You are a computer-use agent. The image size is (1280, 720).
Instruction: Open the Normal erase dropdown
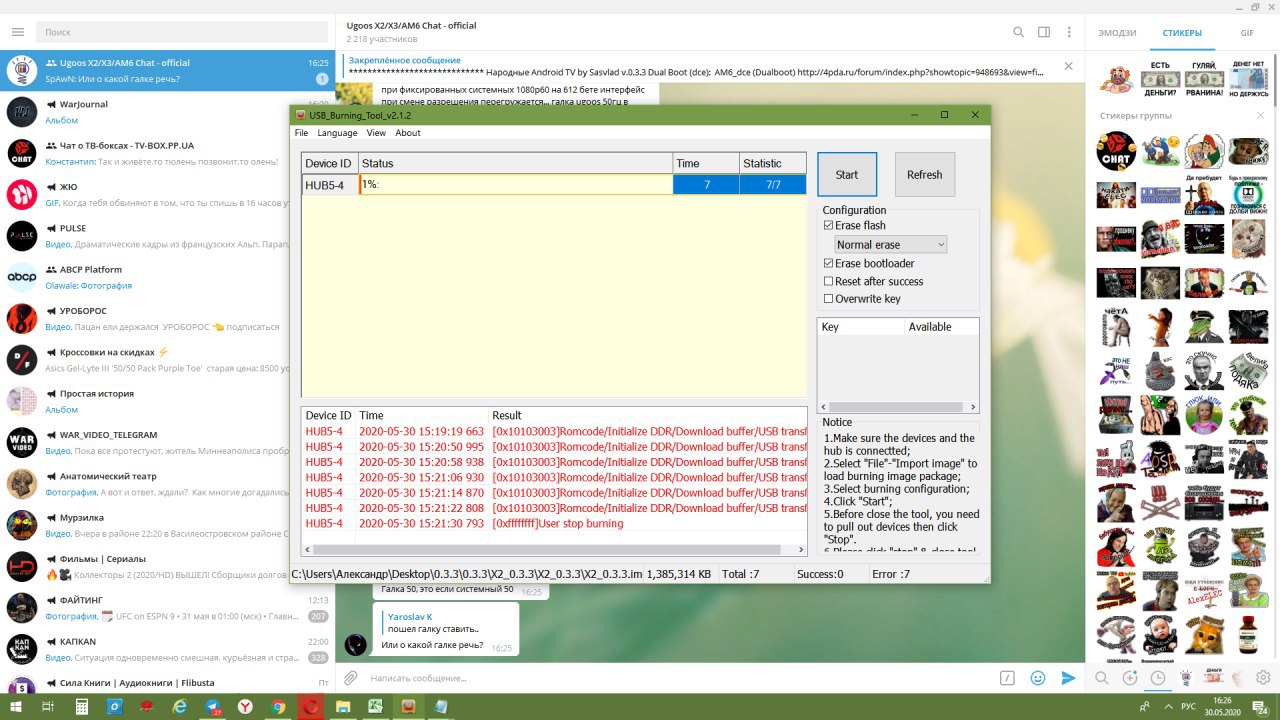[890, 245]
